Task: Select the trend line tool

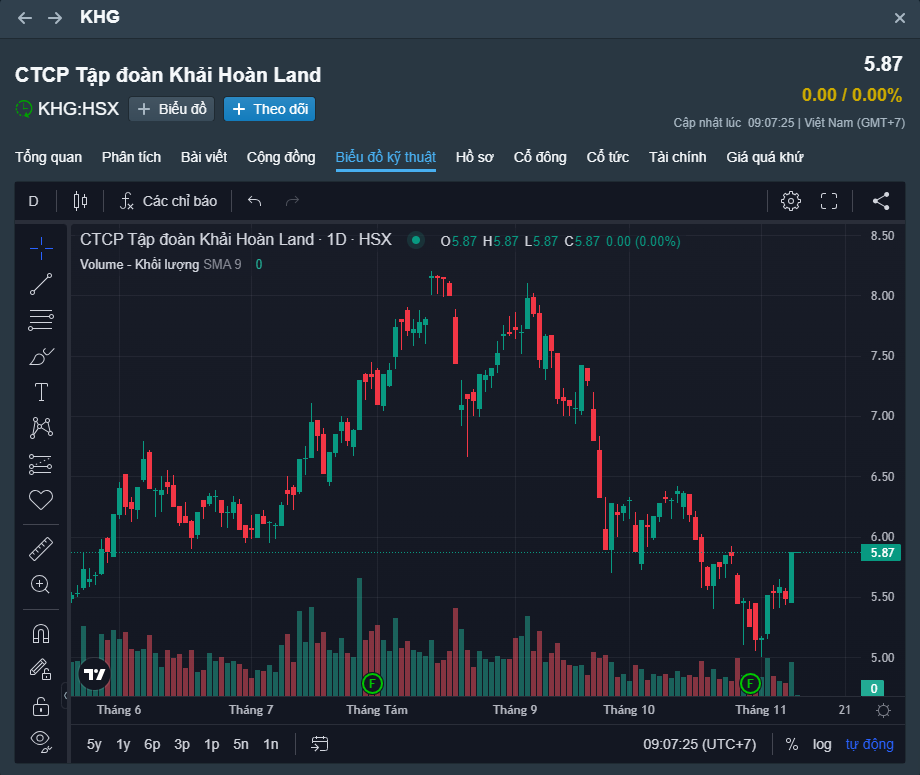Action: (41, 285)
